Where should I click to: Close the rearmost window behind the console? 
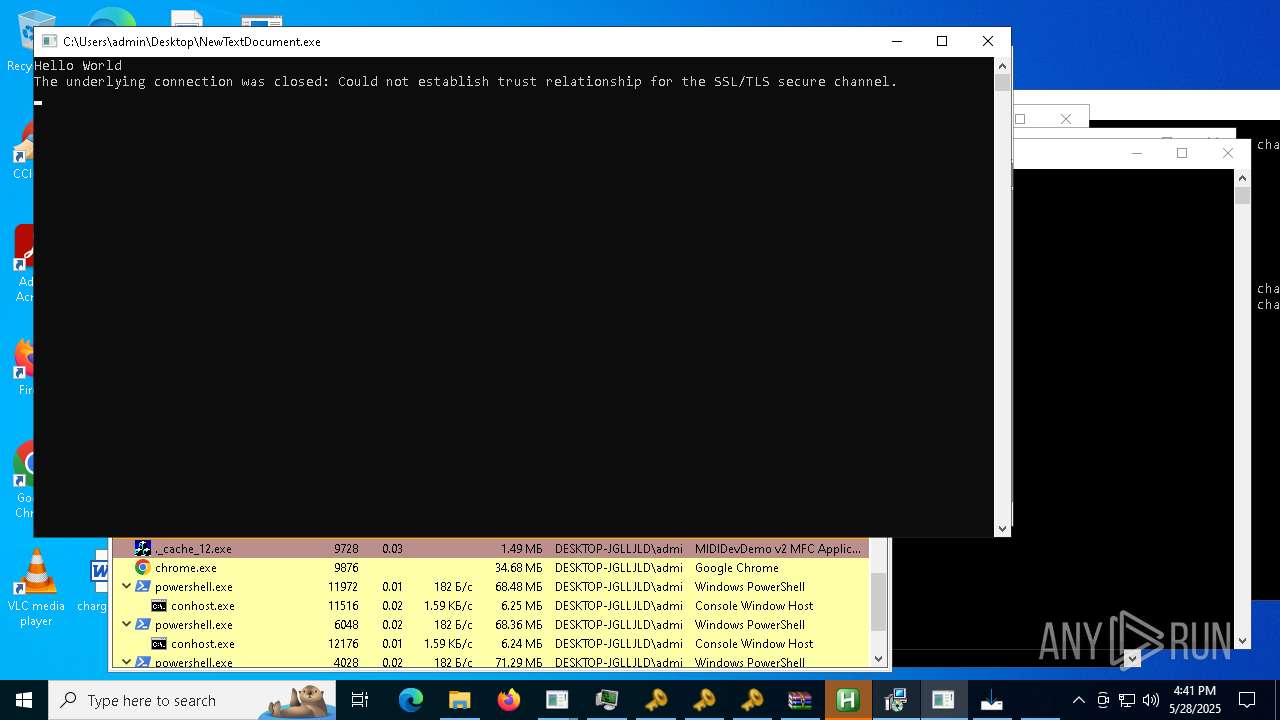pyautogui.click(x=1066, y=118)
